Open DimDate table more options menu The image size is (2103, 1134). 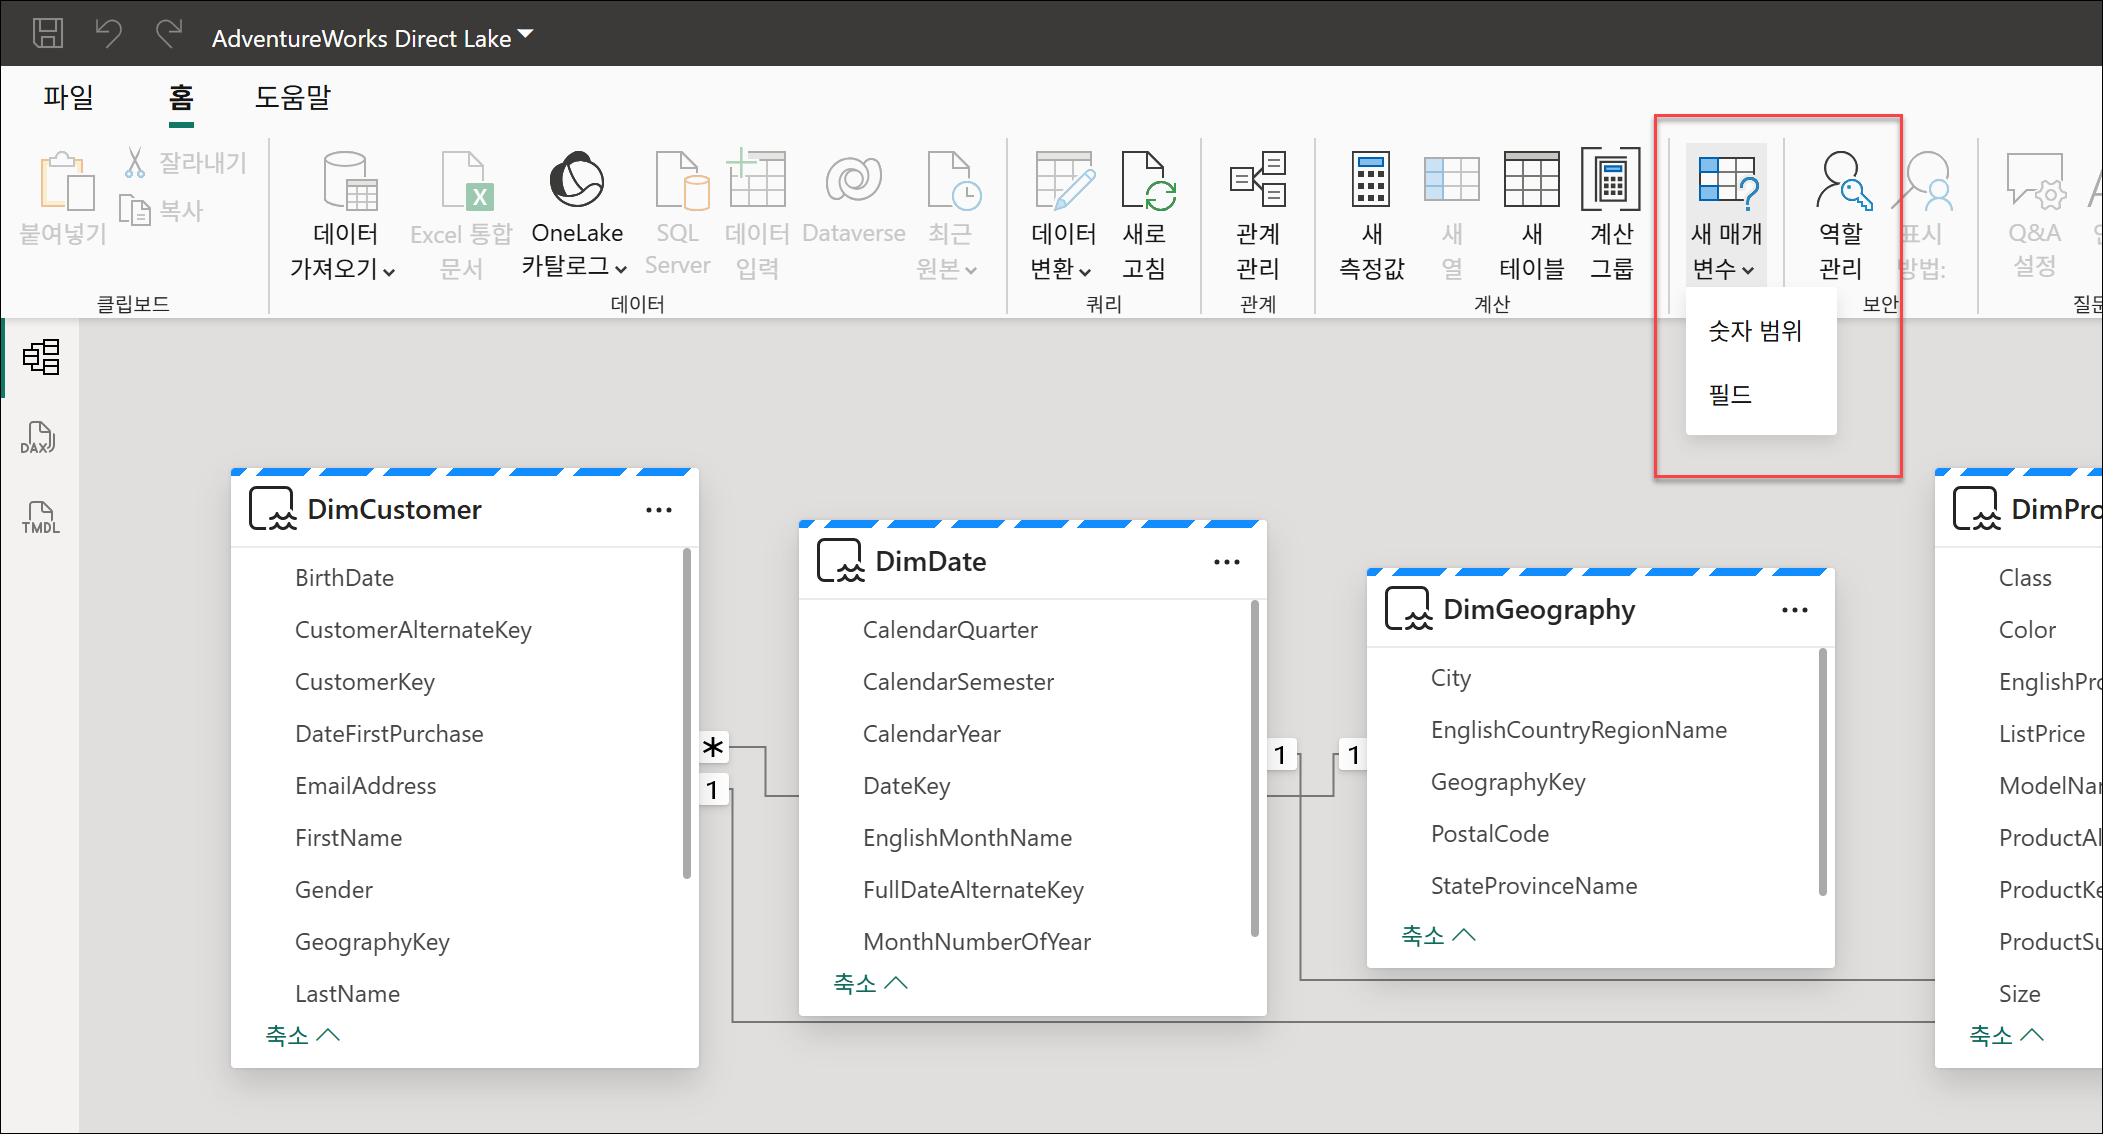point(1227,562)
